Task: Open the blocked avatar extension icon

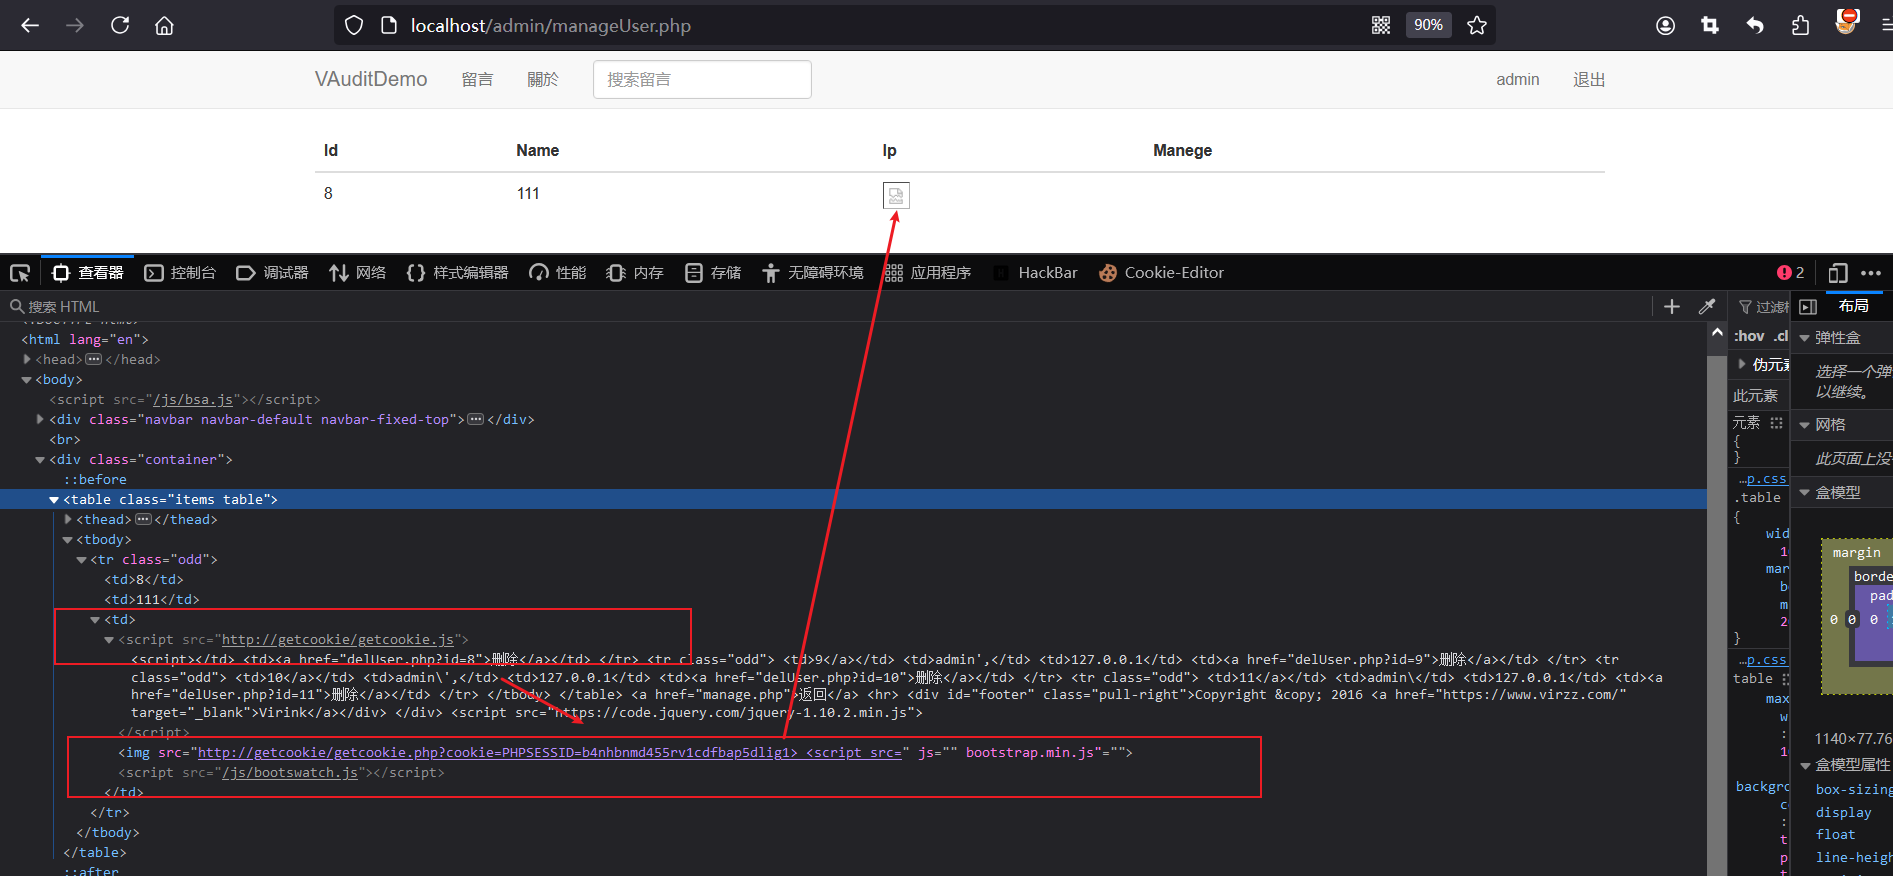Action: [1847, 22]
